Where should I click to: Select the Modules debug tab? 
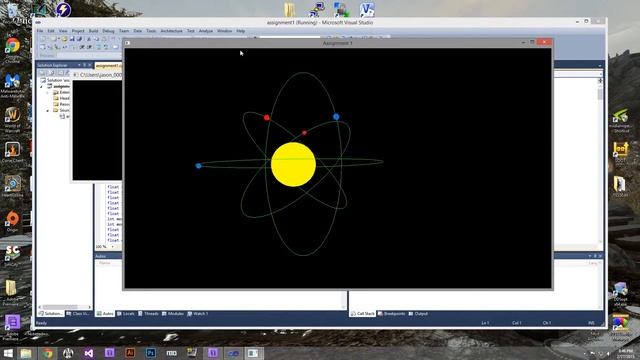[173, 313]
